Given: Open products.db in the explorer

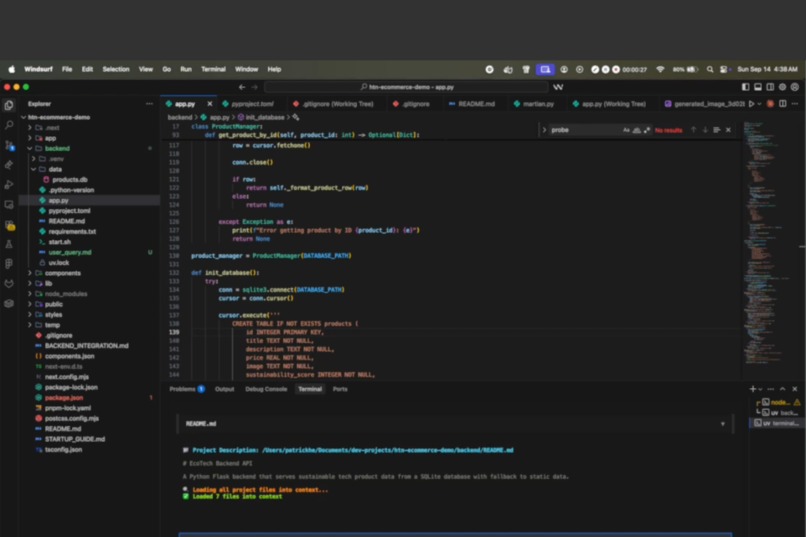Looking at the screenshot, I should 69,180.
